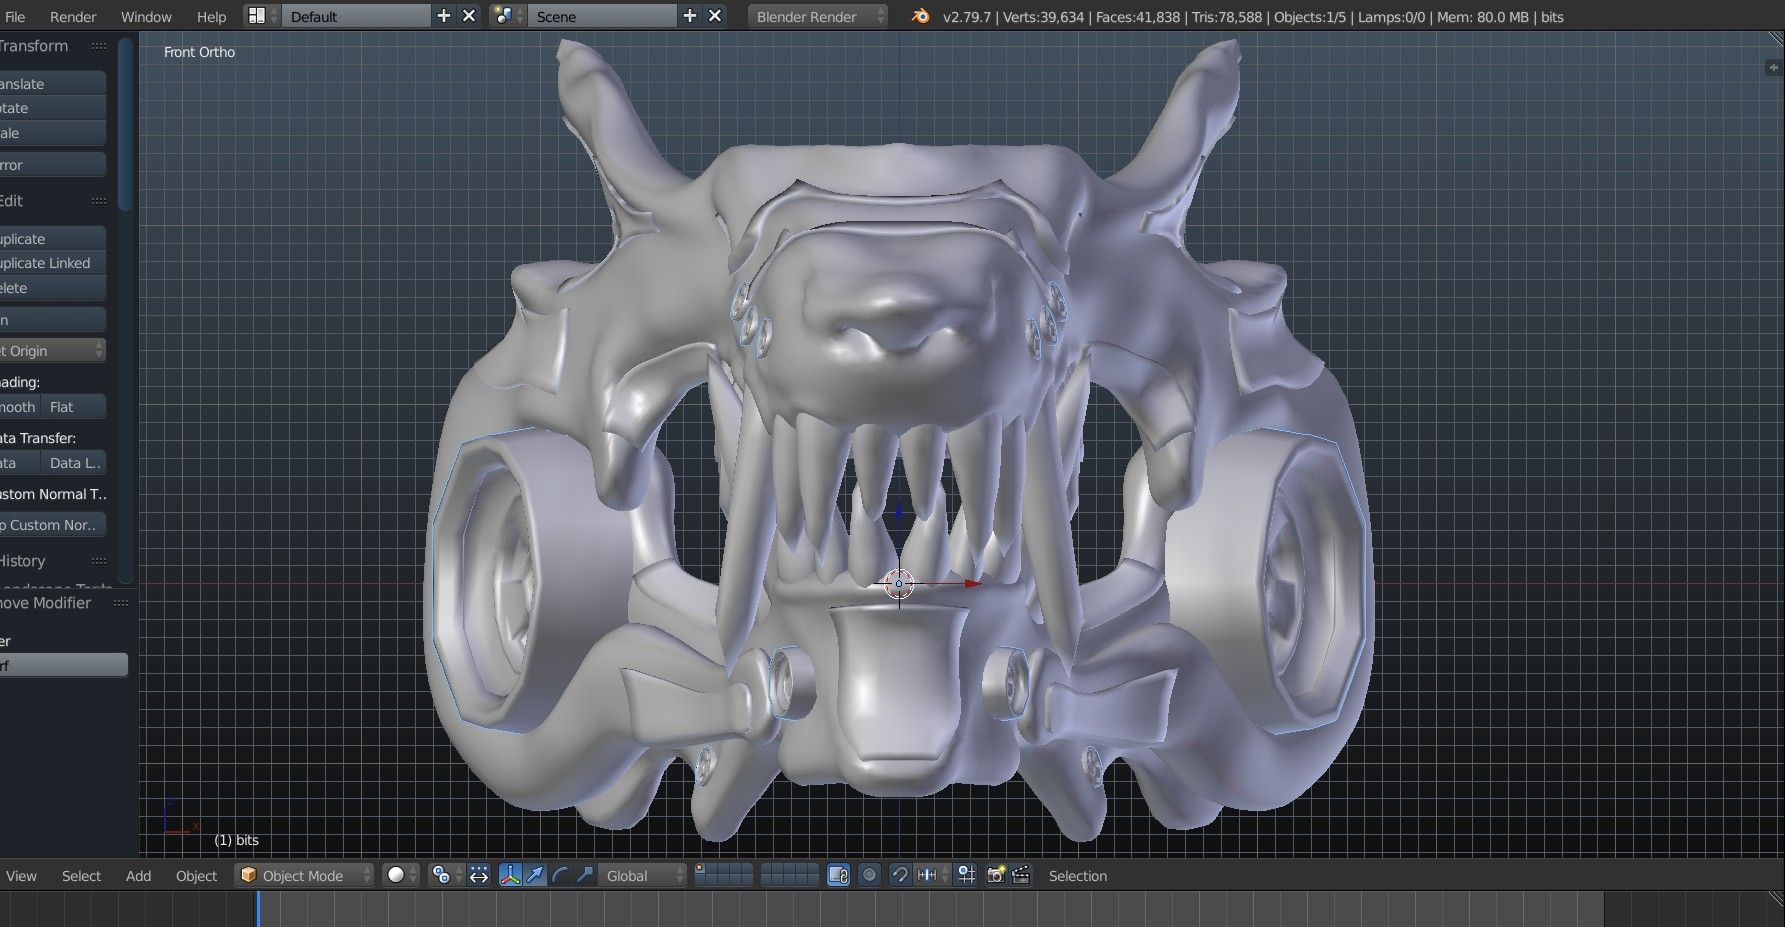1785x927 pixels.
Task: Add a new screen layout with plus button
Action: click(x=444, y=16)
